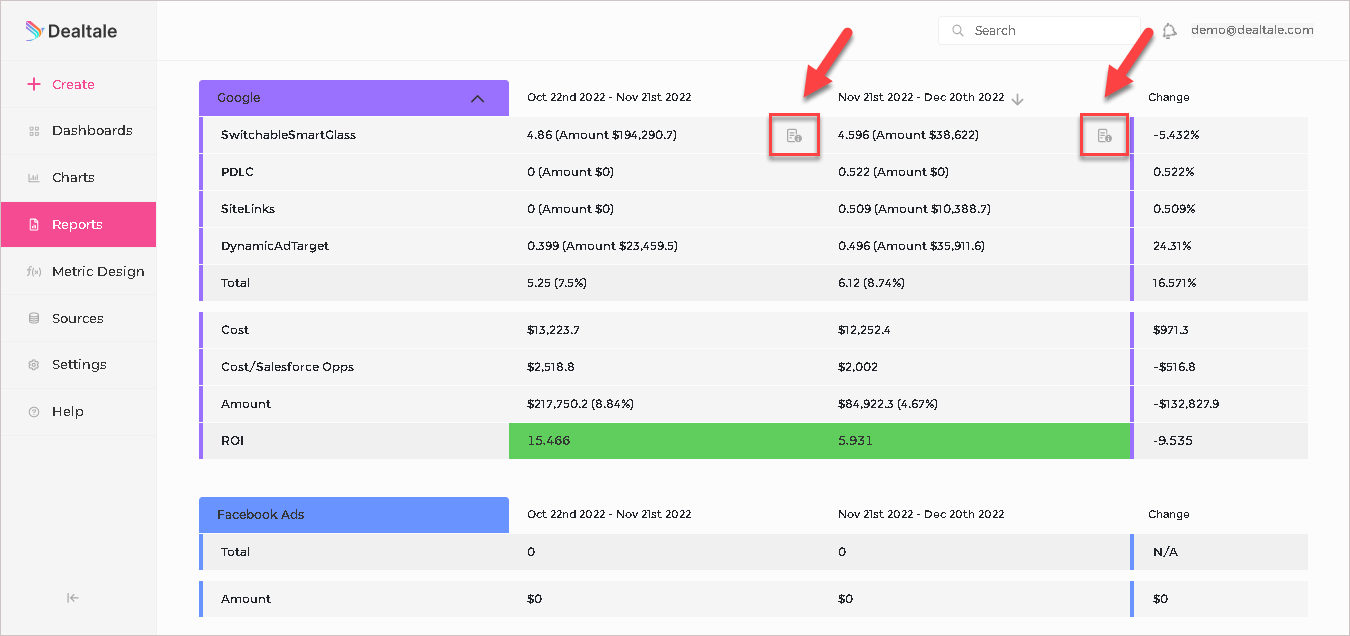Click Google's Oct 22nd 2022 – Nov 21st 2022 header
1350x636 pixels.
(609, 98)
